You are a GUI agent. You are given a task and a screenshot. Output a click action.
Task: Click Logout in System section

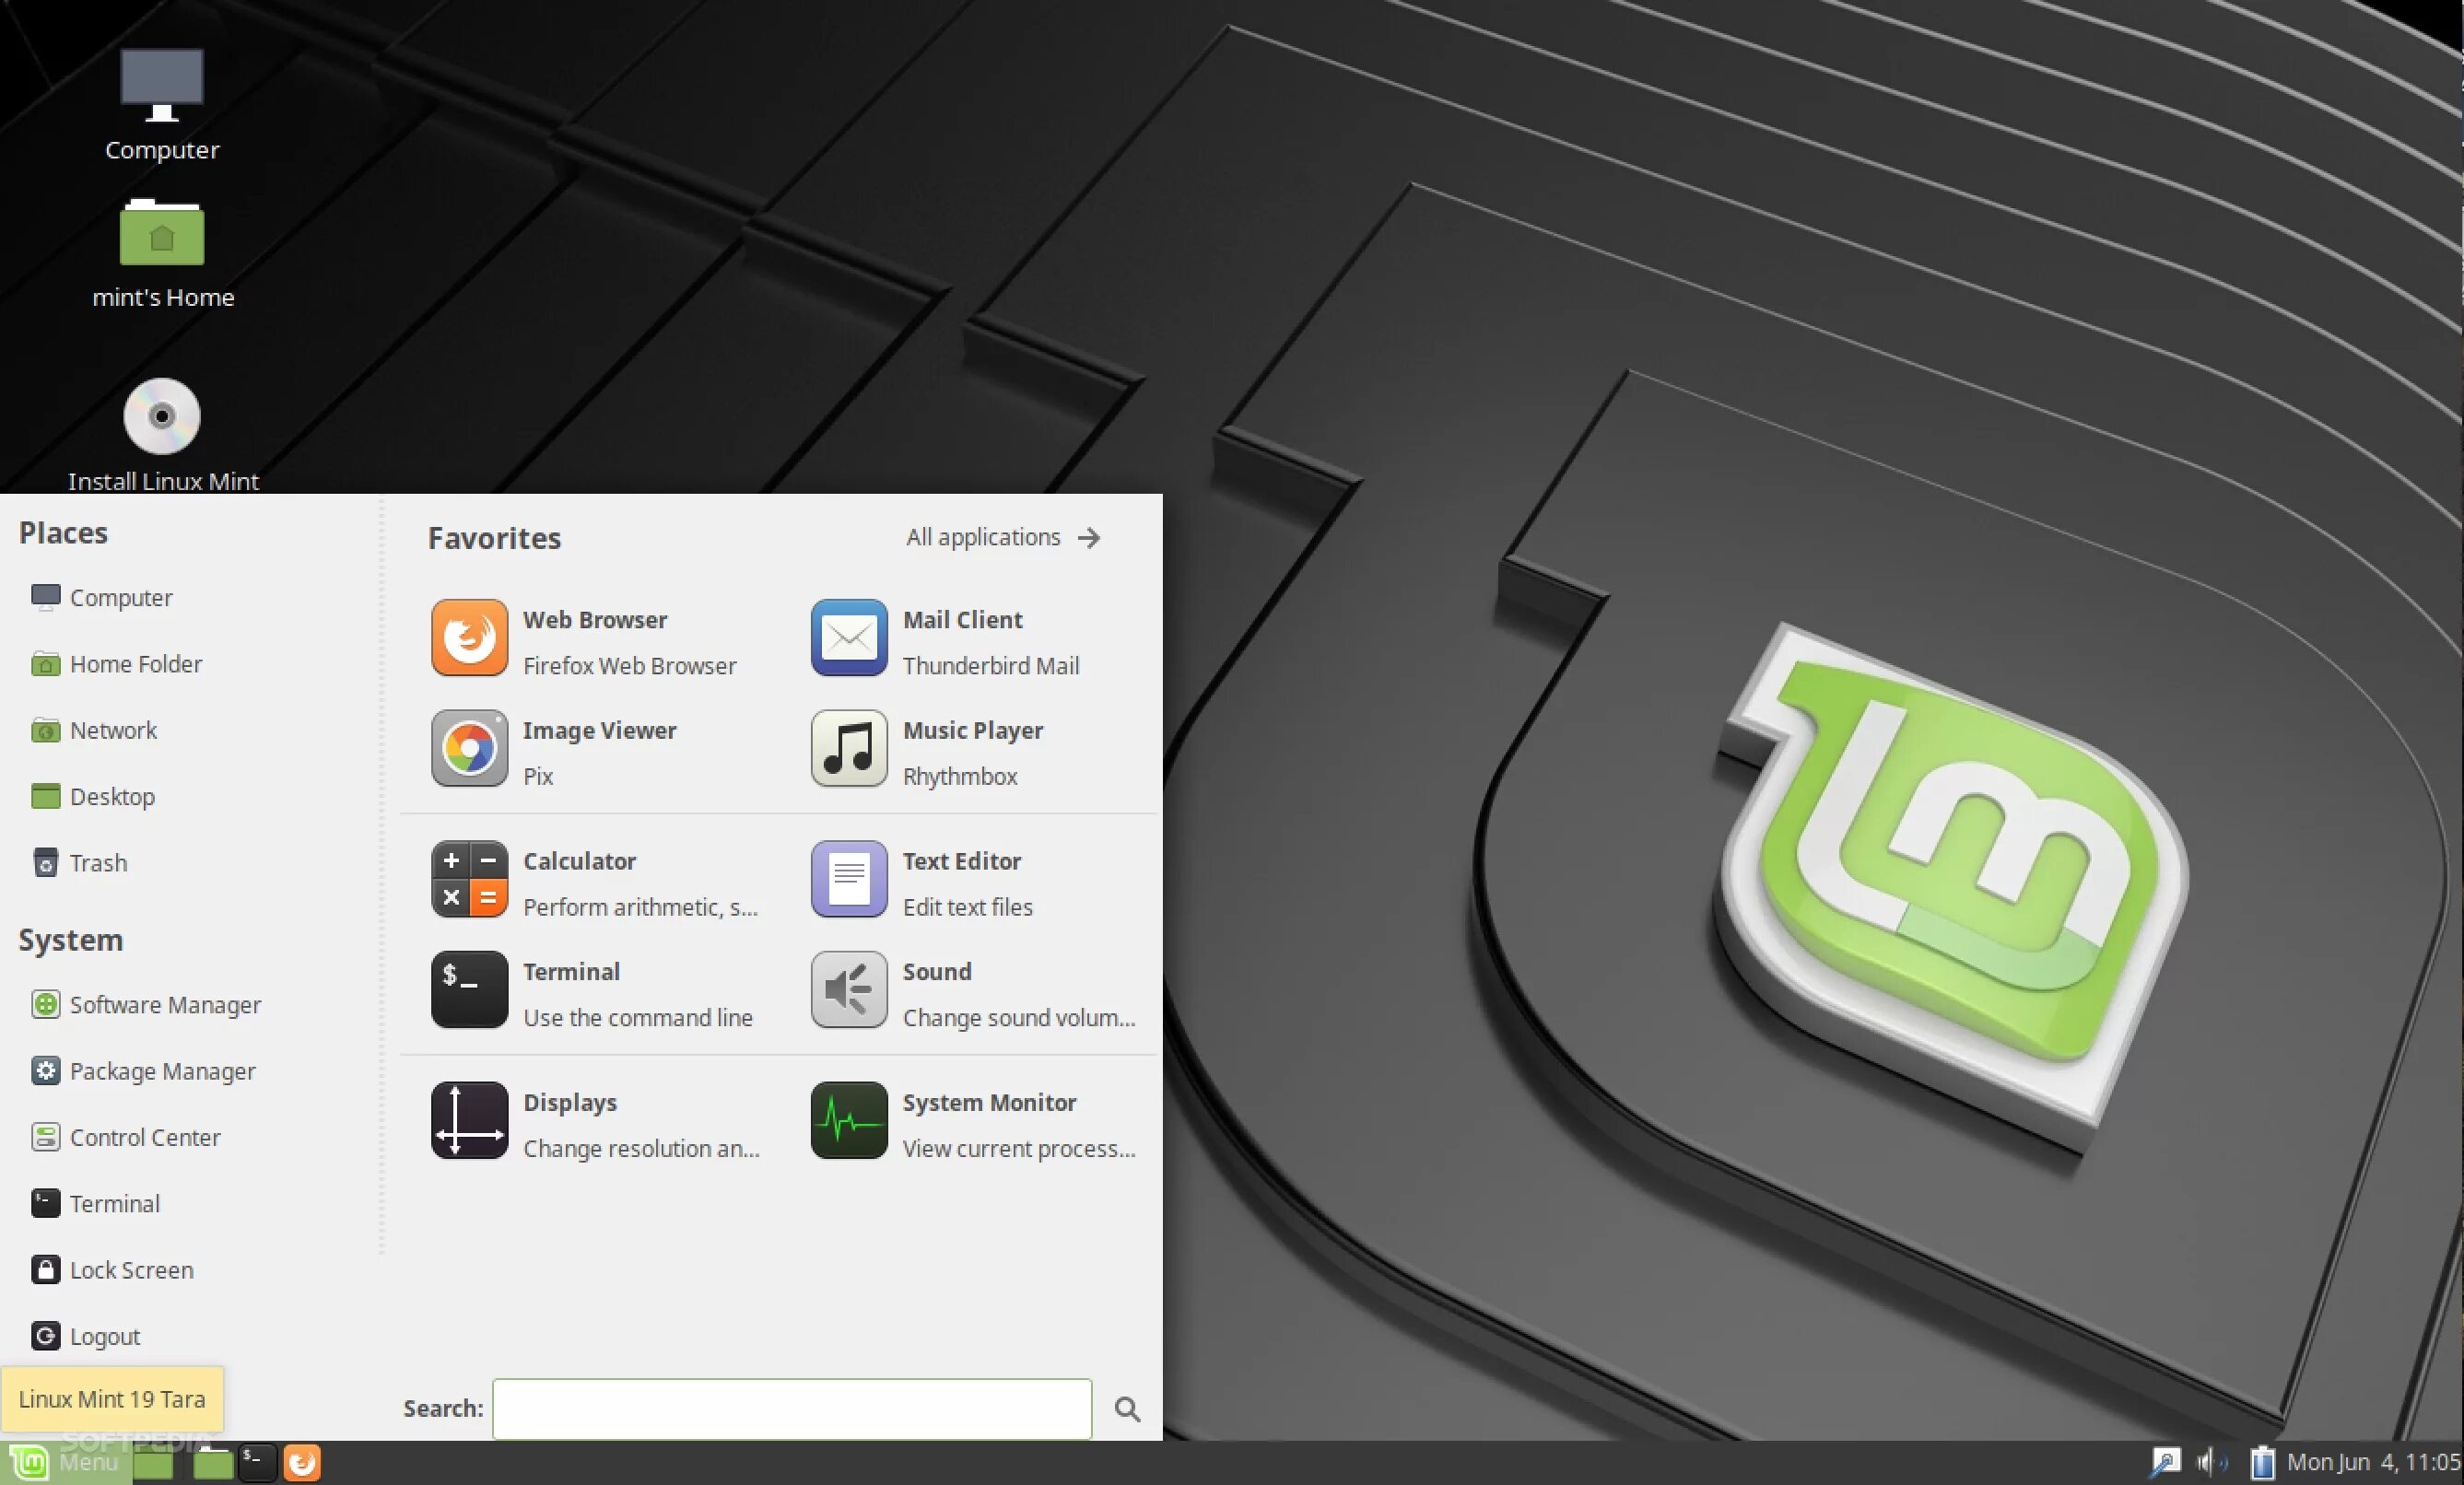pos(104,1337)
